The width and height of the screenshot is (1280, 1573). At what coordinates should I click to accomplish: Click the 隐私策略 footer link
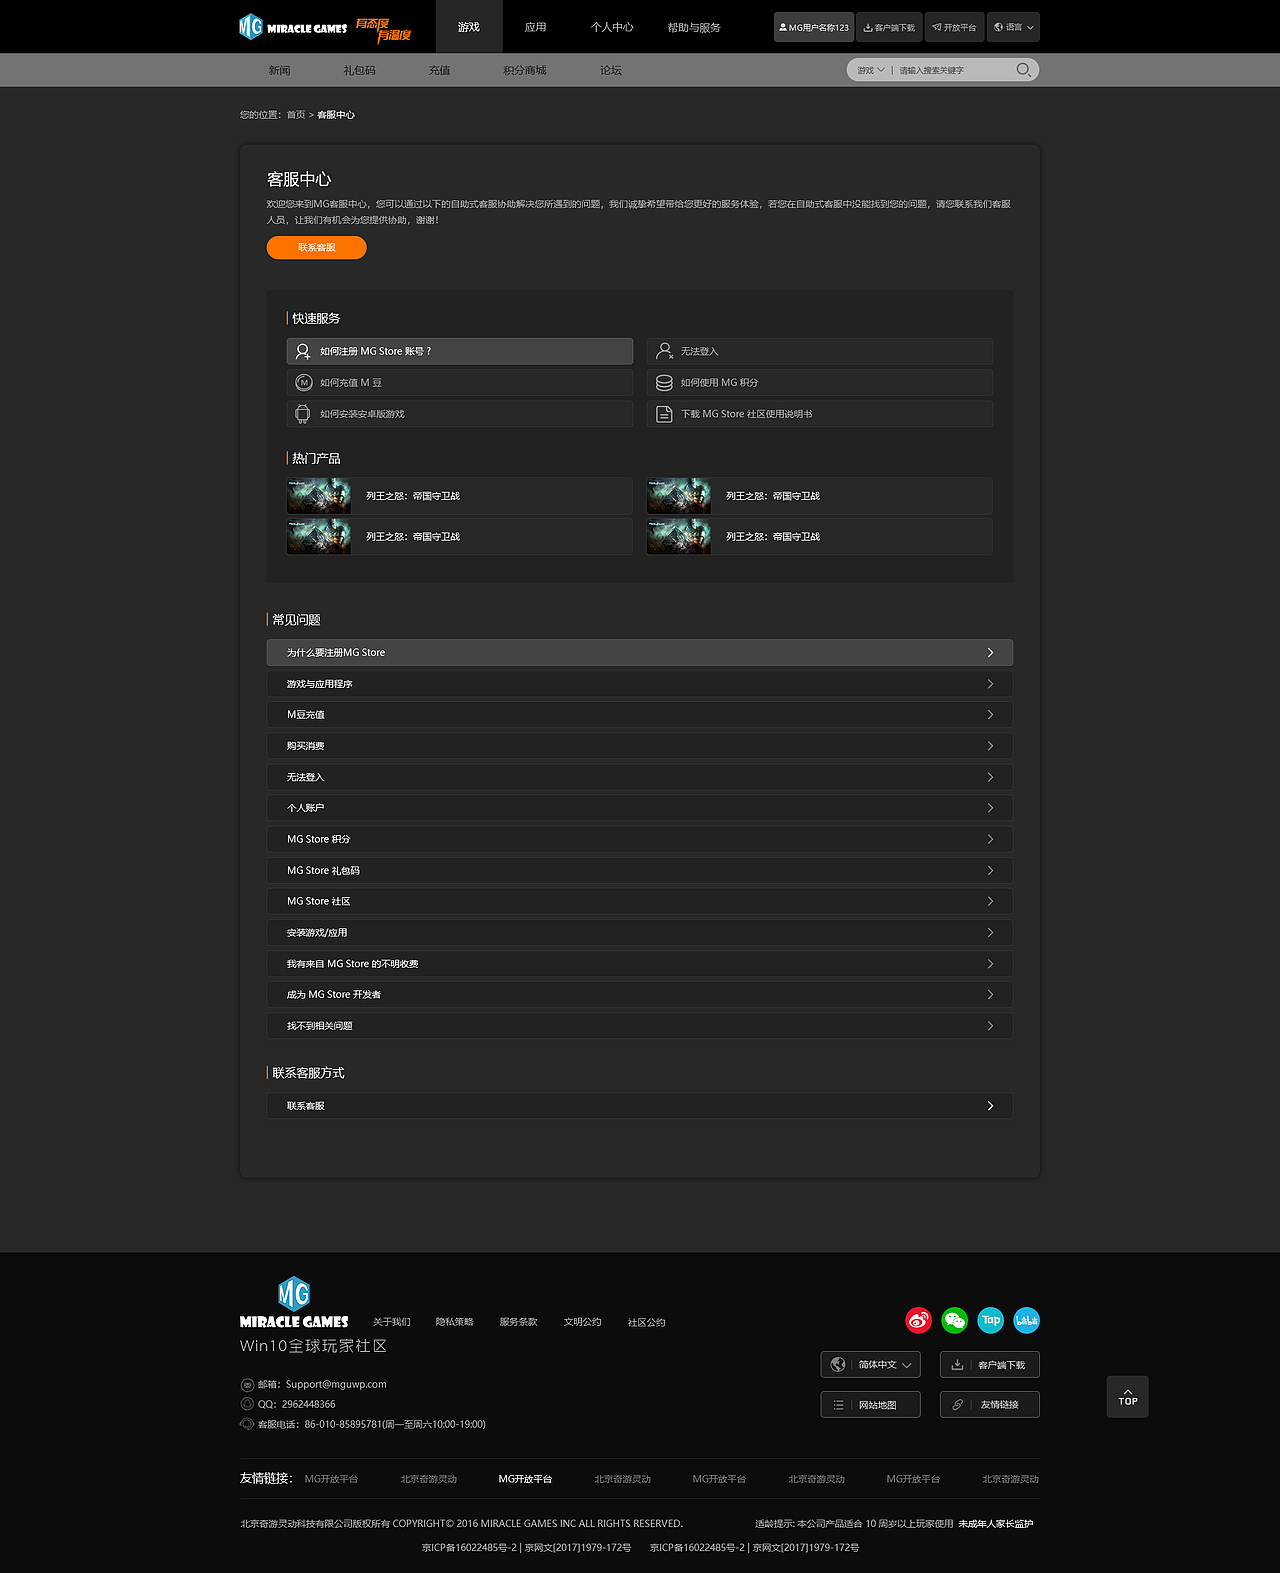(455, 1322)
